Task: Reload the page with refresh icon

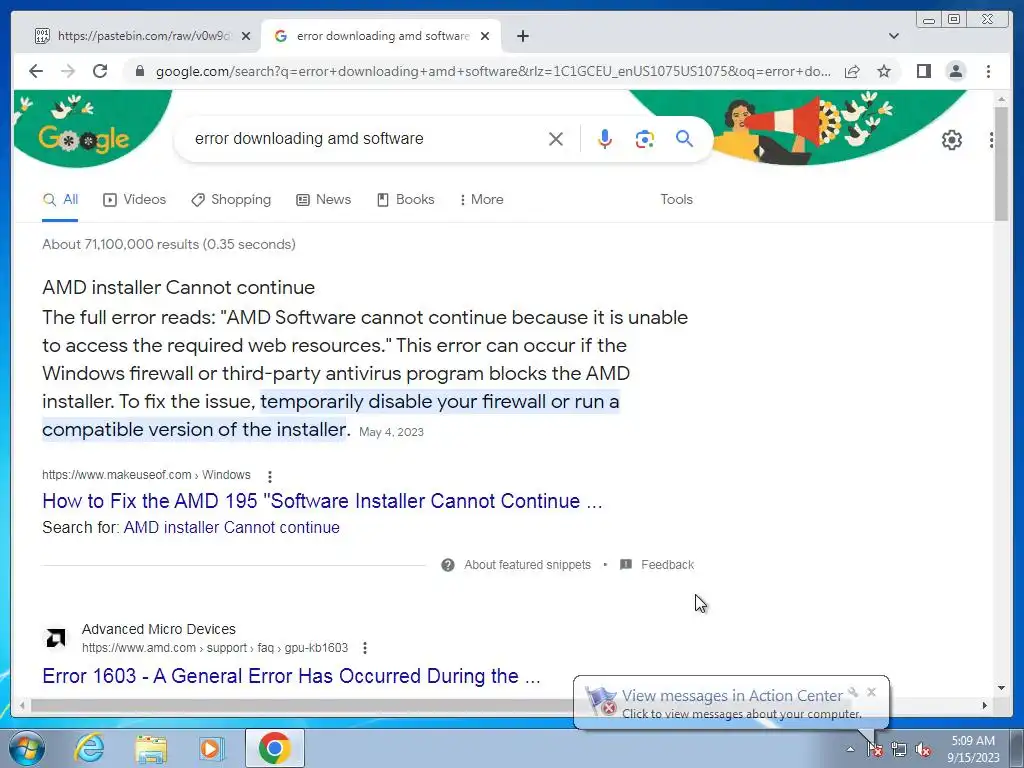Action: click(x=100, y=71)
